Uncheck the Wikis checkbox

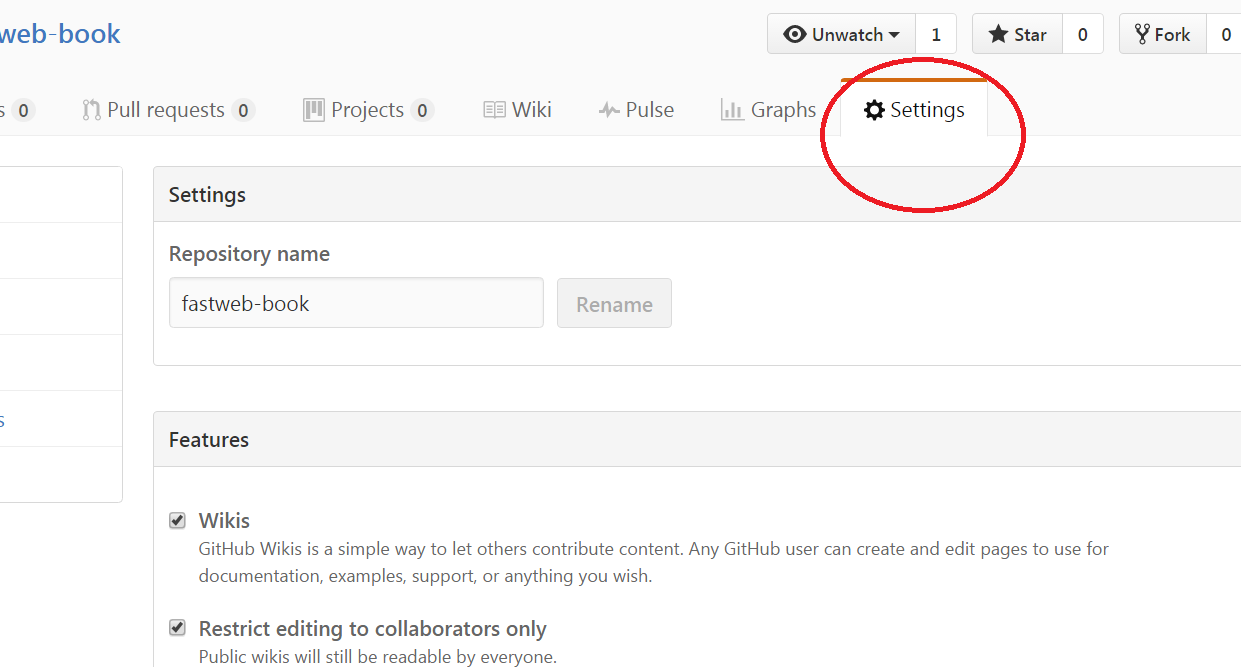point(177,520)
